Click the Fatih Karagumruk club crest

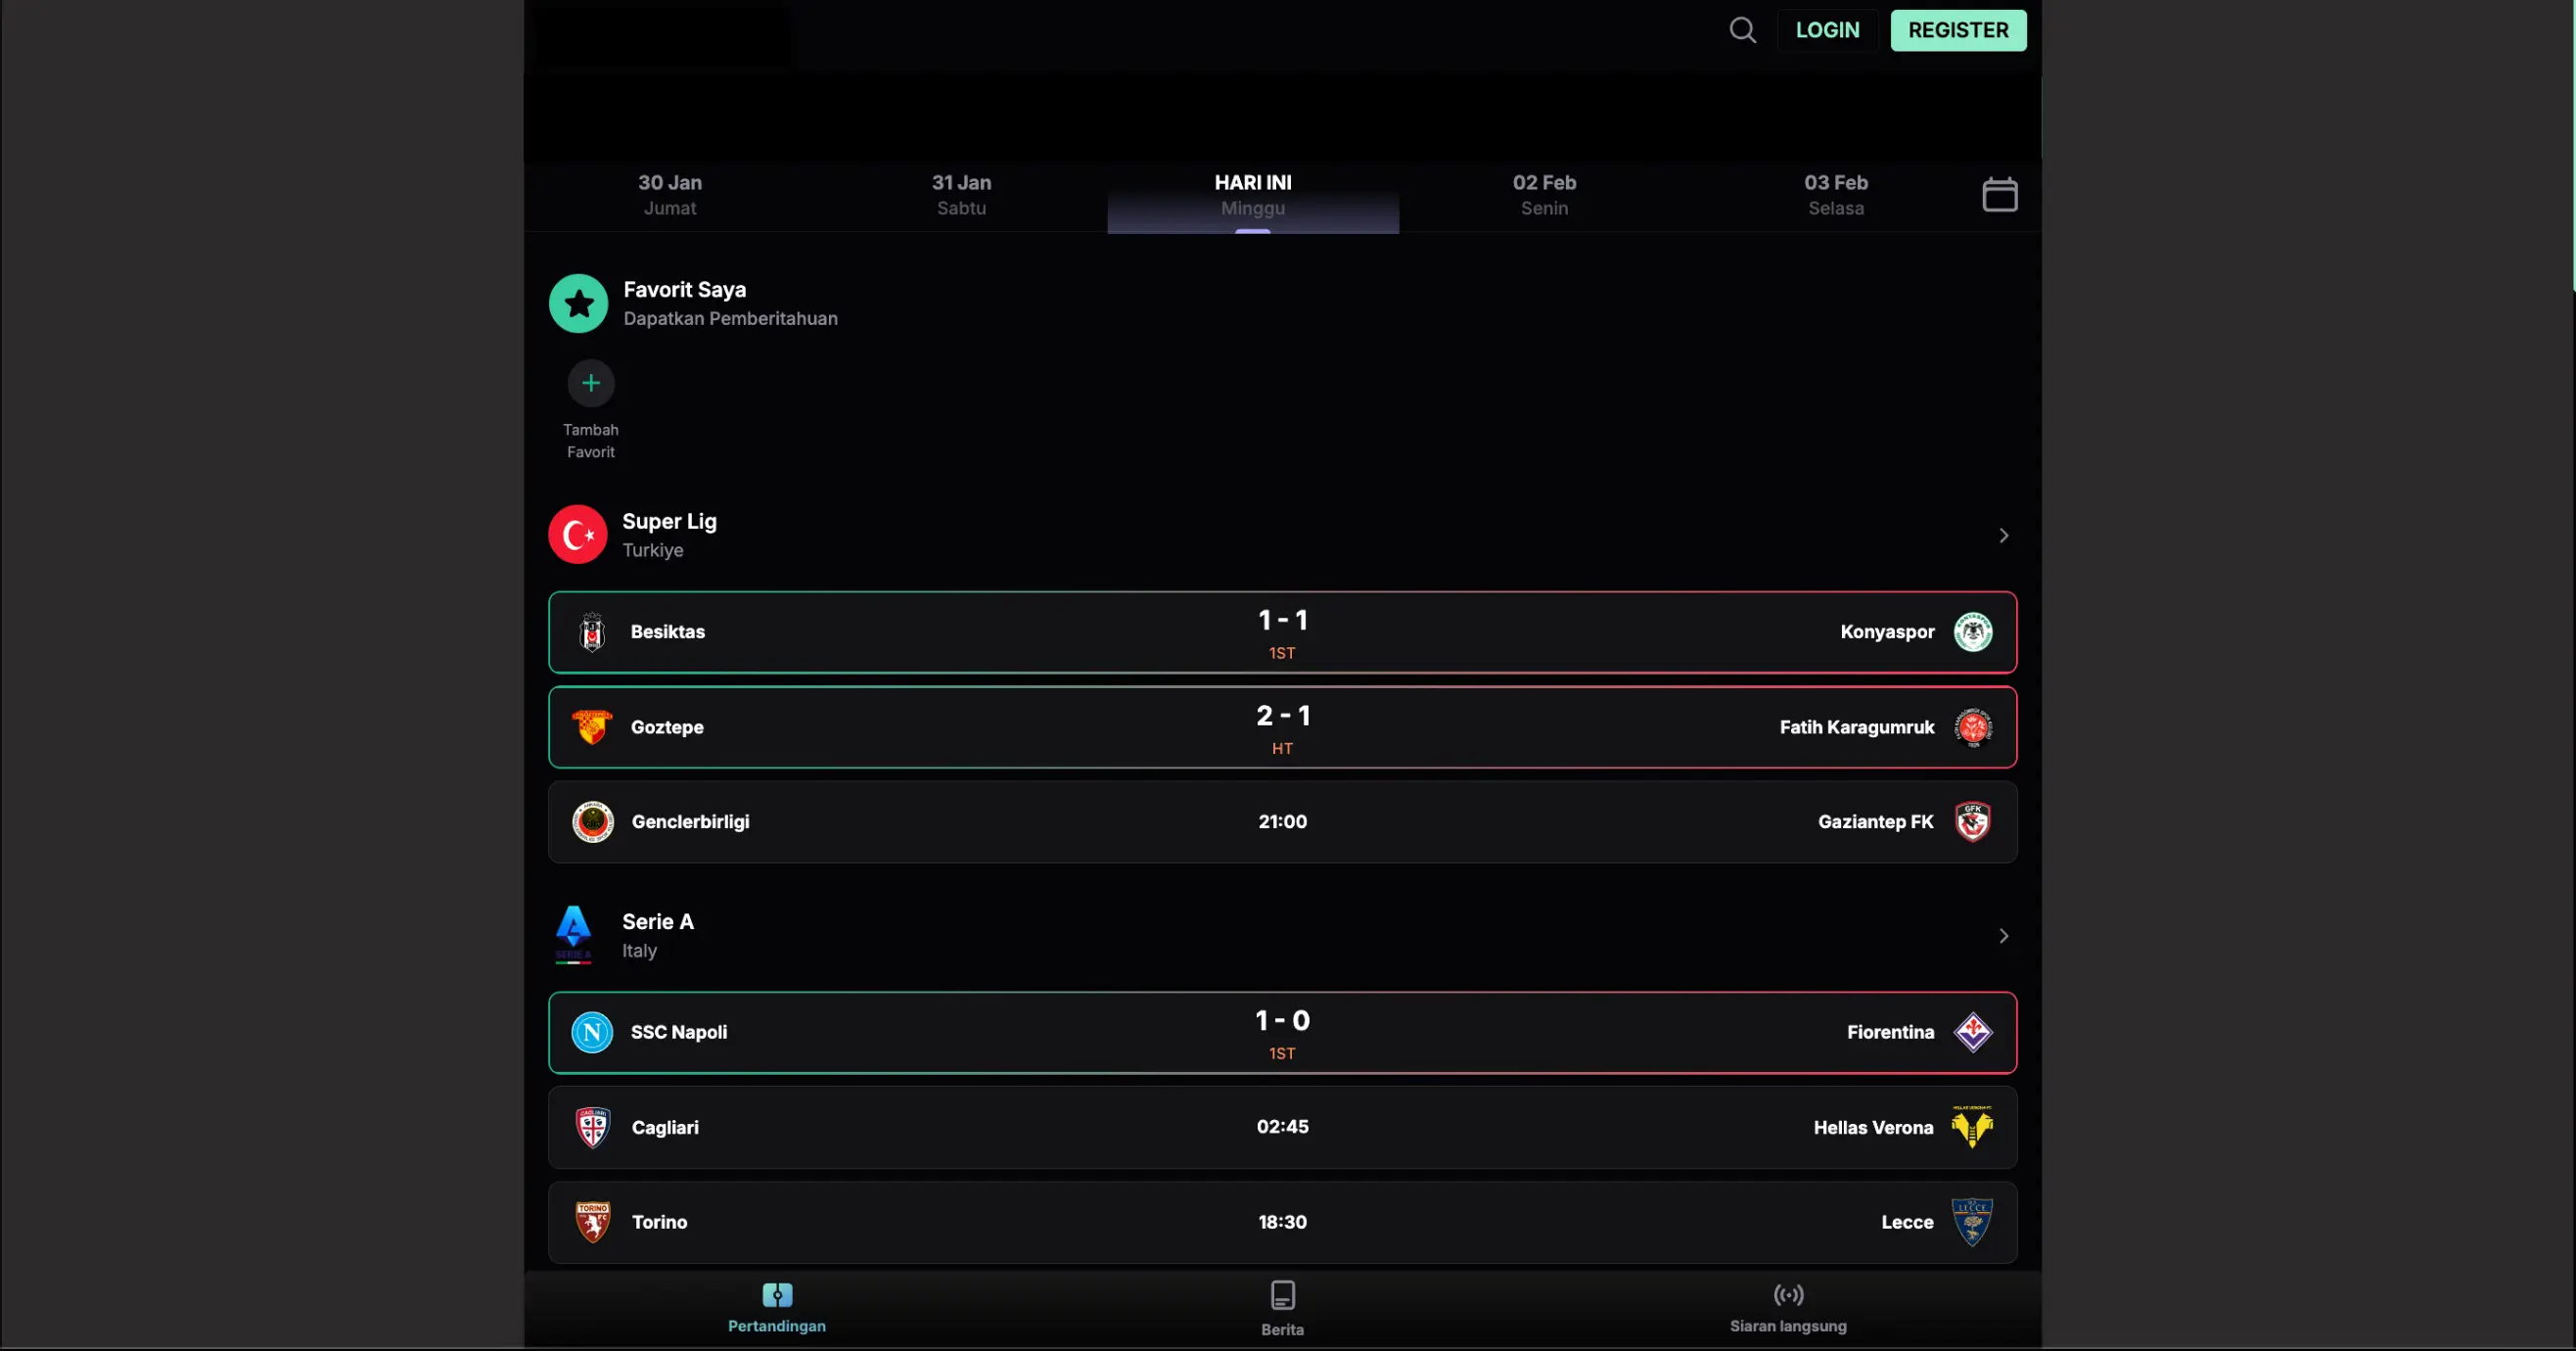[1973, 727]
